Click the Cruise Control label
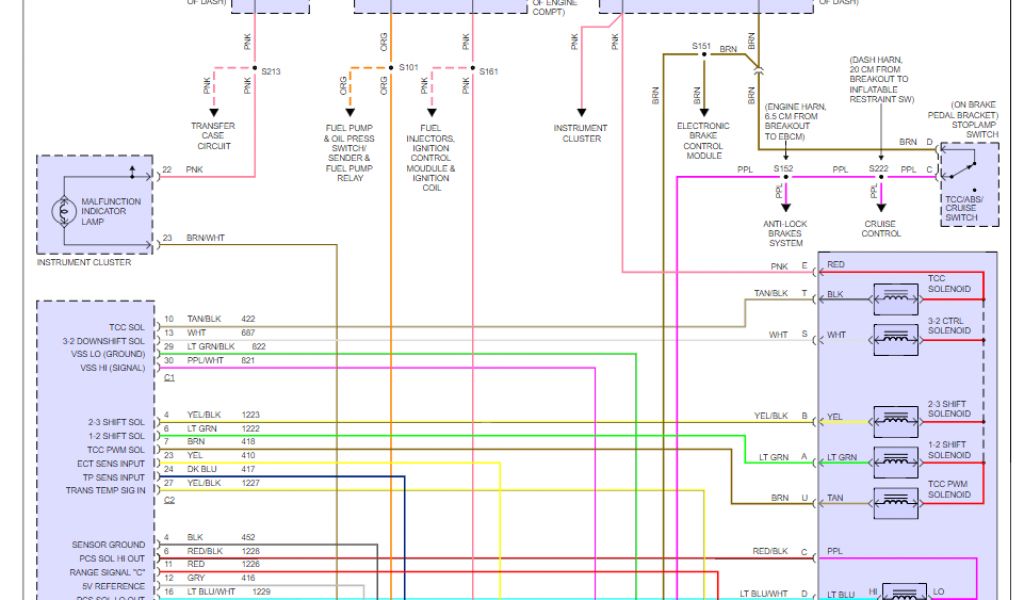This screenshot has height=600, width=1024. (x=881, y=229)
